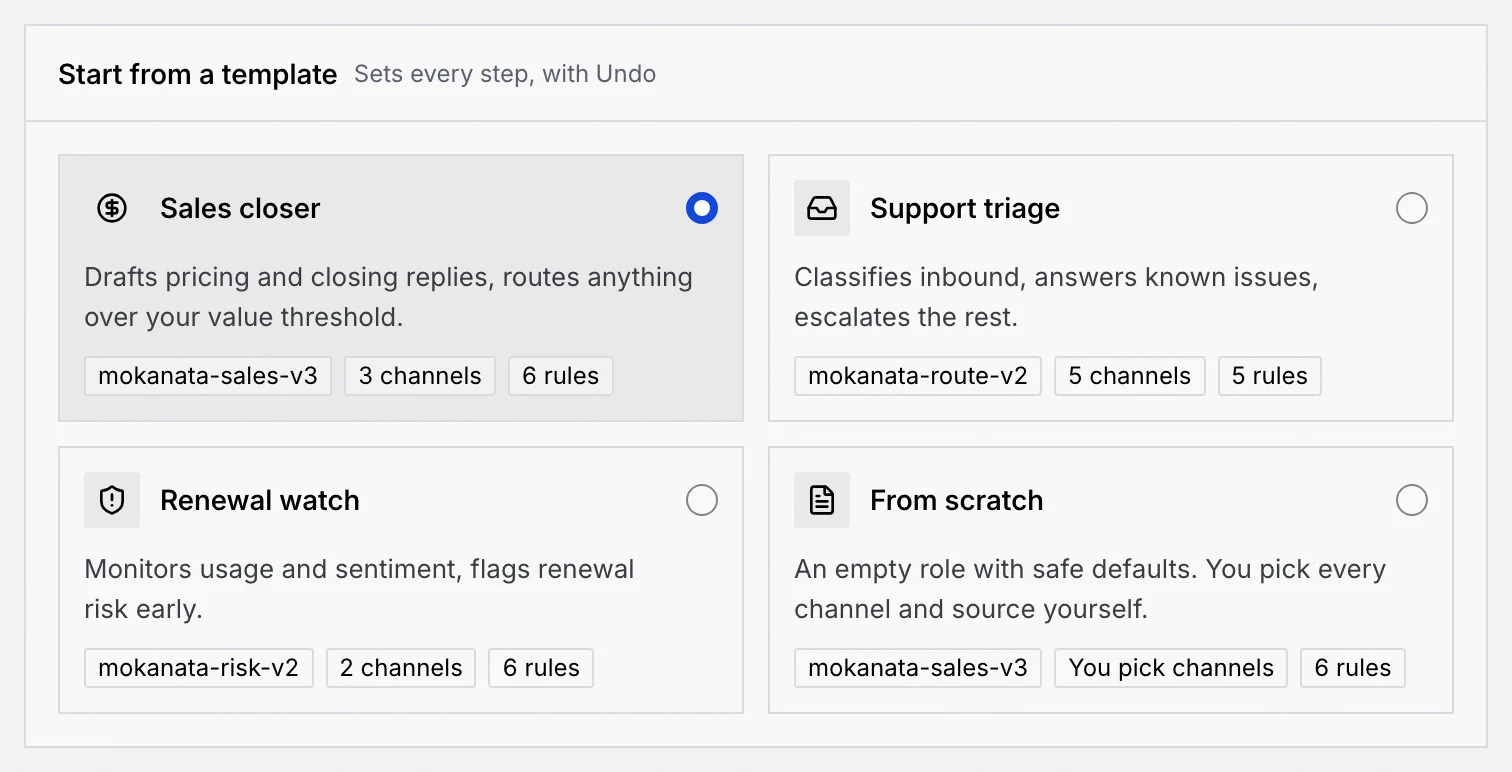Click the "Start from a template" heading
Viewport: 1512px width, 772px height.
(198, 74)
